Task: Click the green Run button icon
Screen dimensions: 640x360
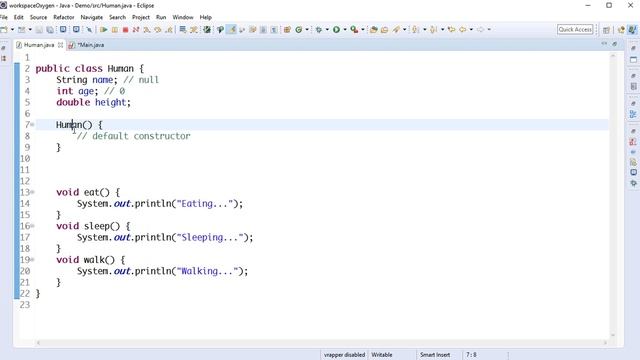Action: pyautogui.click(x=336, y=29)
